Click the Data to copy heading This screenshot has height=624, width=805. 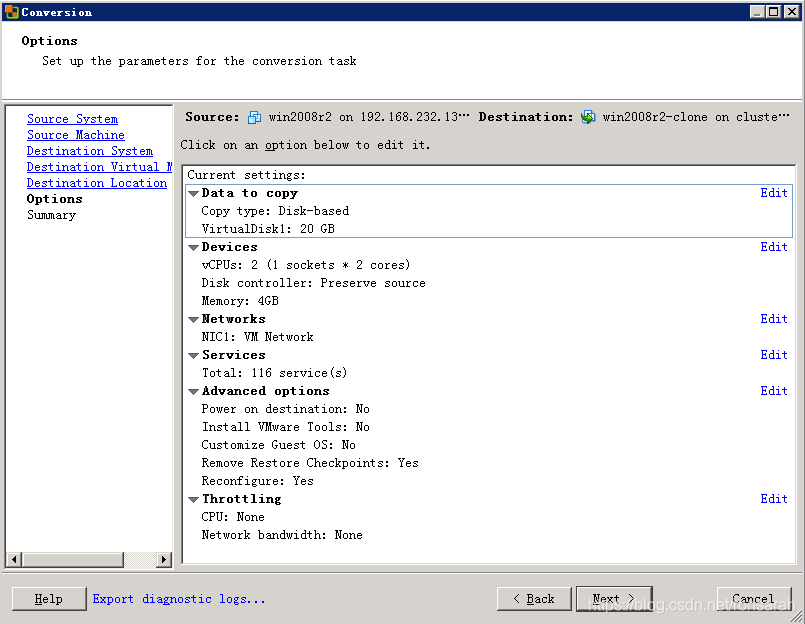pos(250,193)
